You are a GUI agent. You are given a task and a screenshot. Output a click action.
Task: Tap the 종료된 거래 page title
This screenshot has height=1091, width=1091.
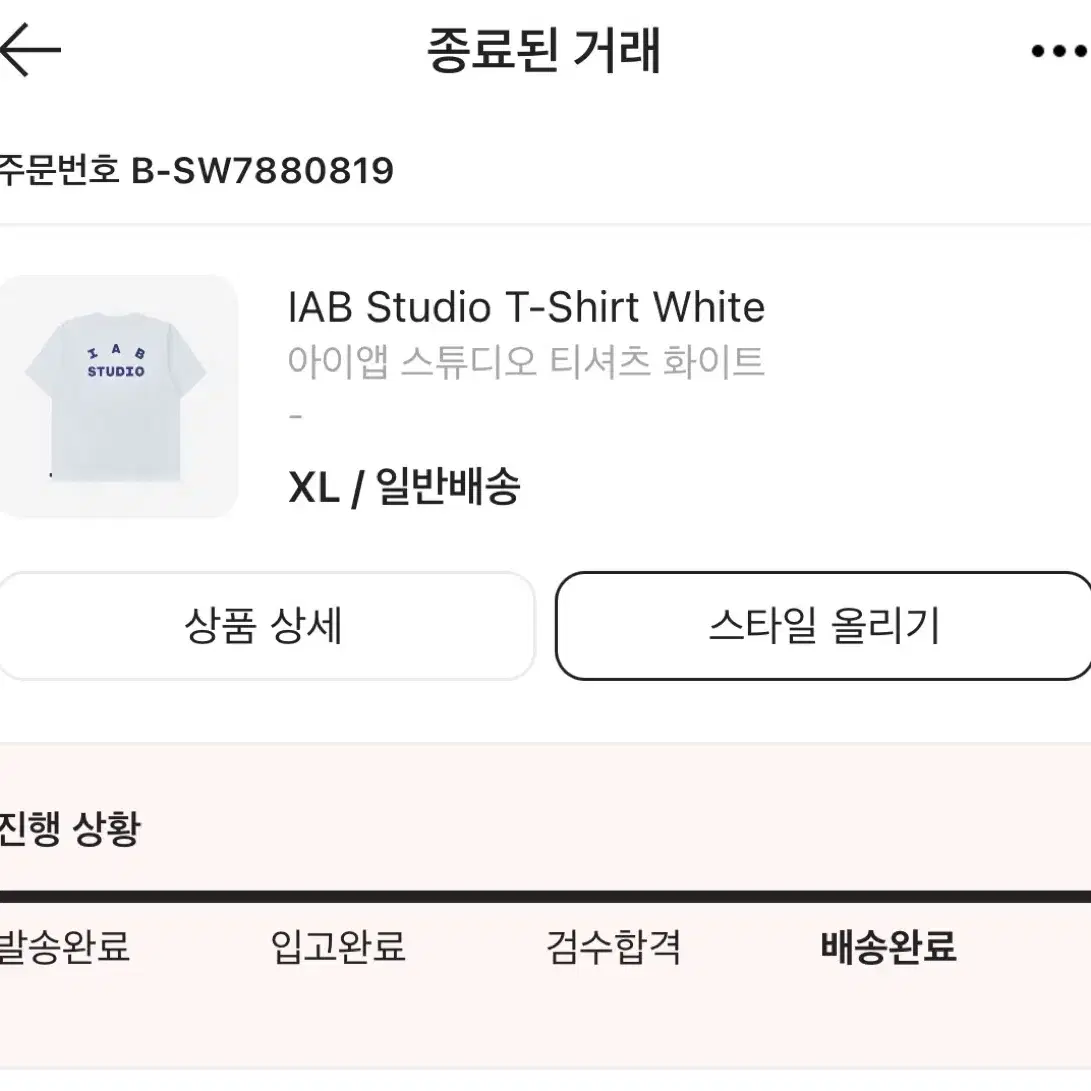tap(543, 50)
